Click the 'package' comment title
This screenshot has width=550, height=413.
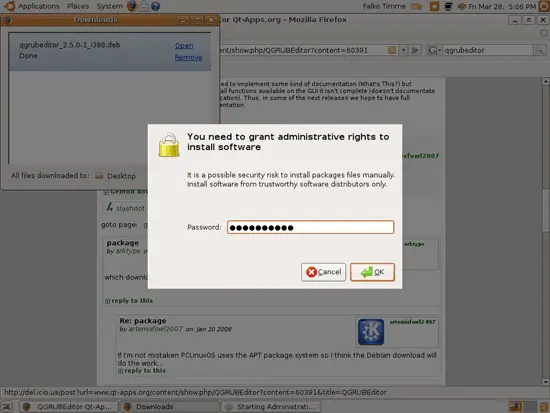coord(123,243)
